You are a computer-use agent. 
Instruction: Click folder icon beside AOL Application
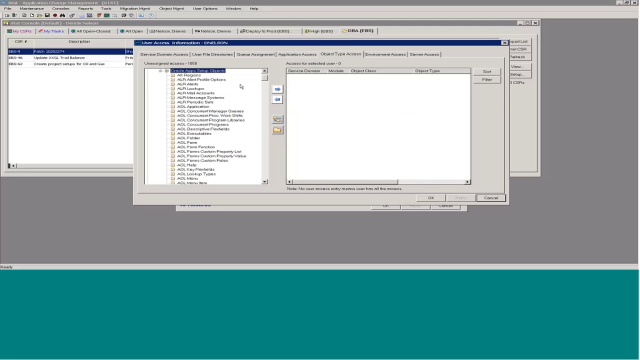click(x=173, y=107)
